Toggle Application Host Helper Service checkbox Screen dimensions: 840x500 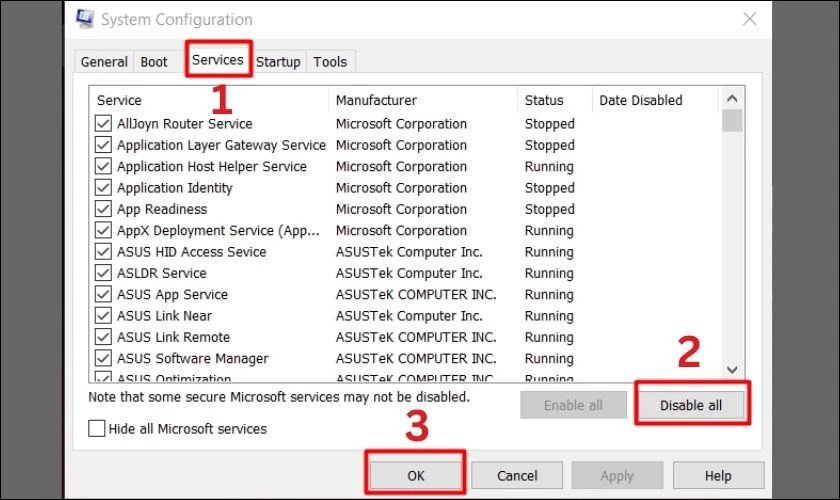(103, 167)
